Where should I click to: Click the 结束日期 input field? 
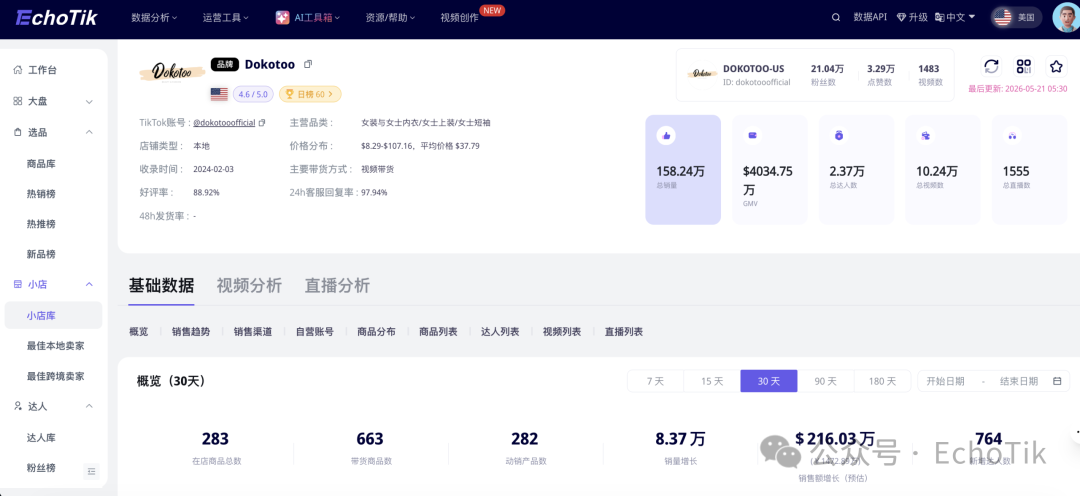pos(1019,381)
